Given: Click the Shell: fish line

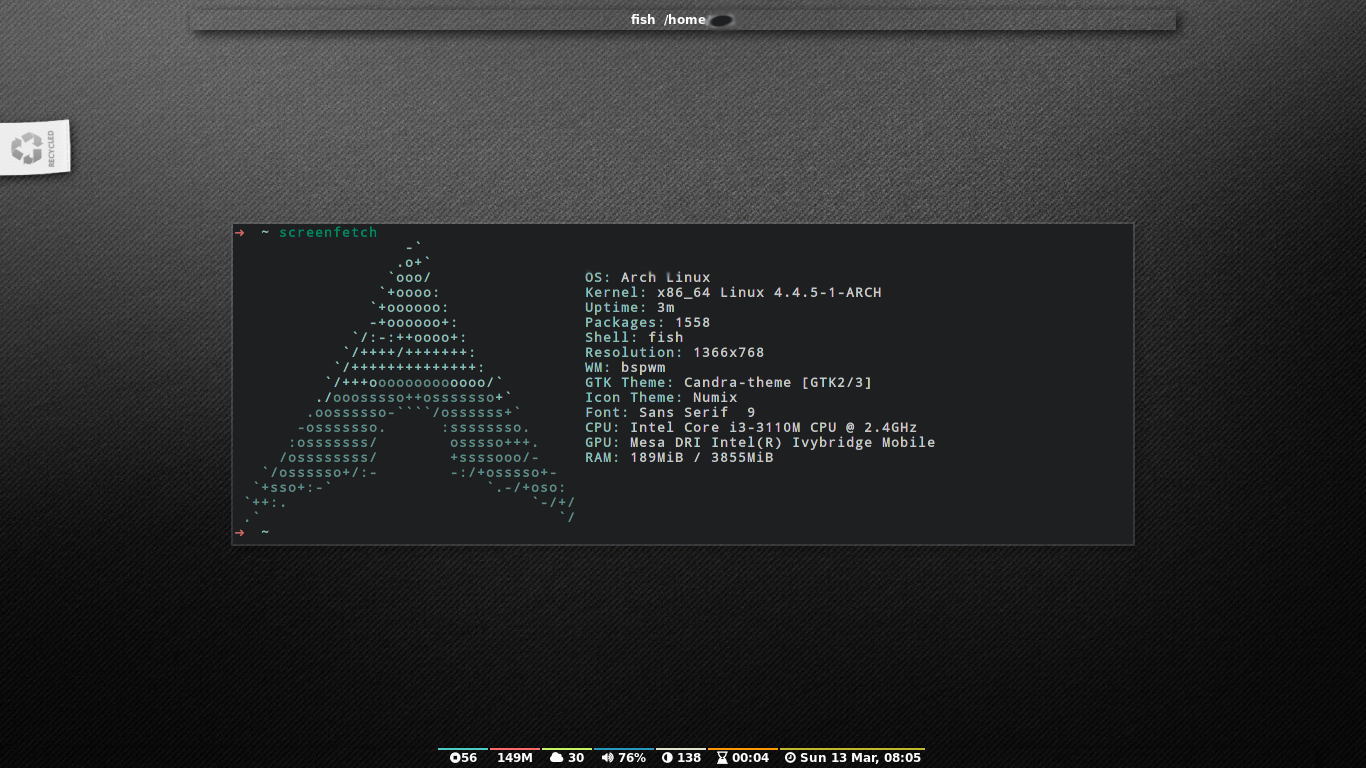Looking at the screenshot, I should pyautogui.click(x=634, y=337).
